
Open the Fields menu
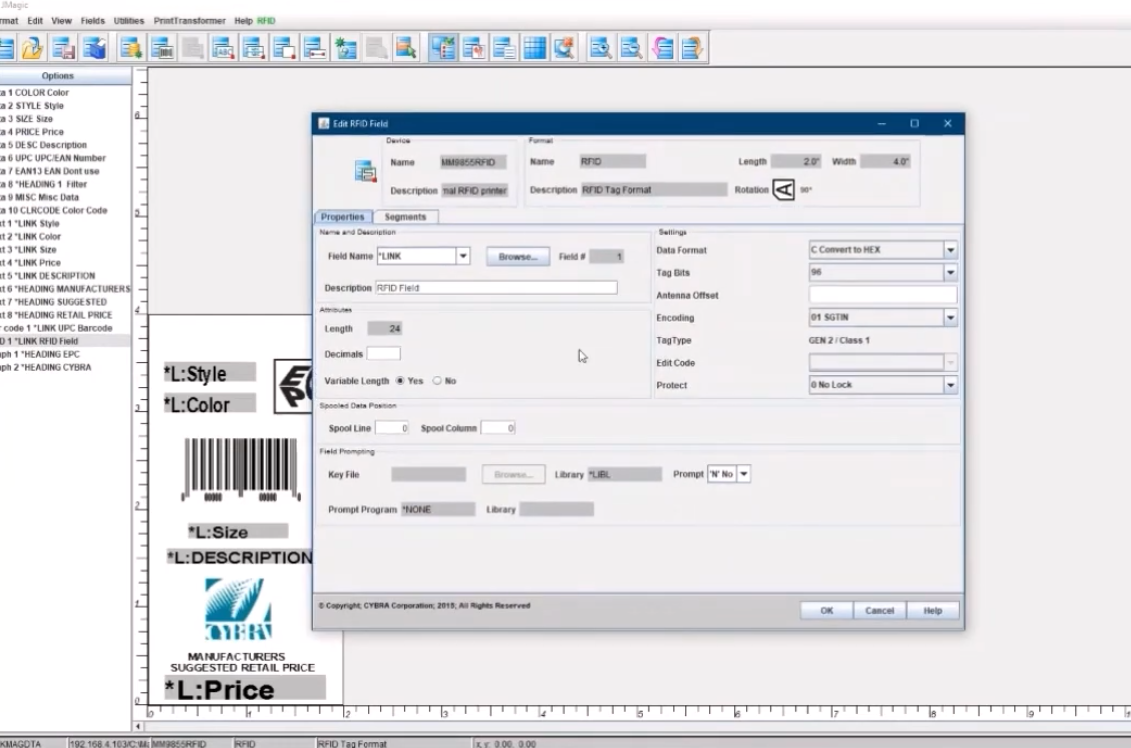[92, 21]
